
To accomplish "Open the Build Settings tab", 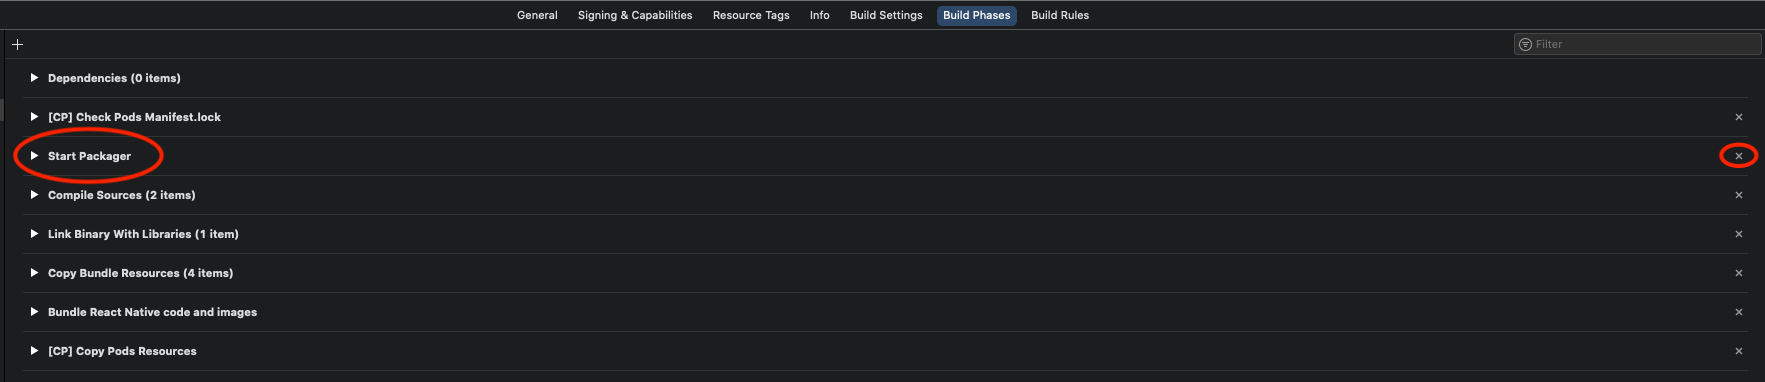I will pos(886,15).
